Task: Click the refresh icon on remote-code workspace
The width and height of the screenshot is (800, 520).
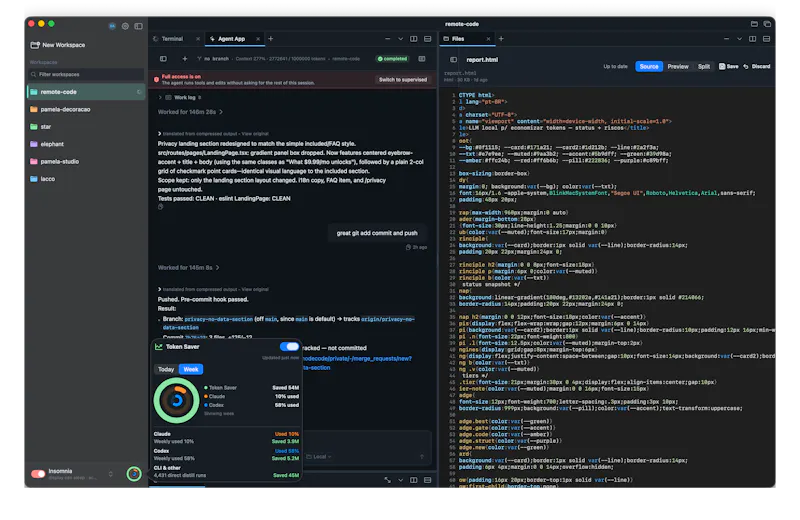Action: coord(139,92)
